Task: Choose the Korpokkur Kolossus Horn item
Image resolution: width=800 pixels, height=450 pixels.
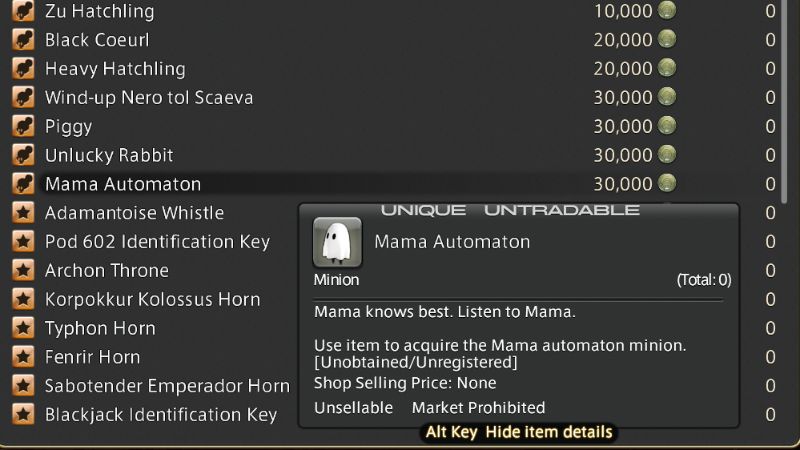Action: pyautogui.click(x=152, y=299)
